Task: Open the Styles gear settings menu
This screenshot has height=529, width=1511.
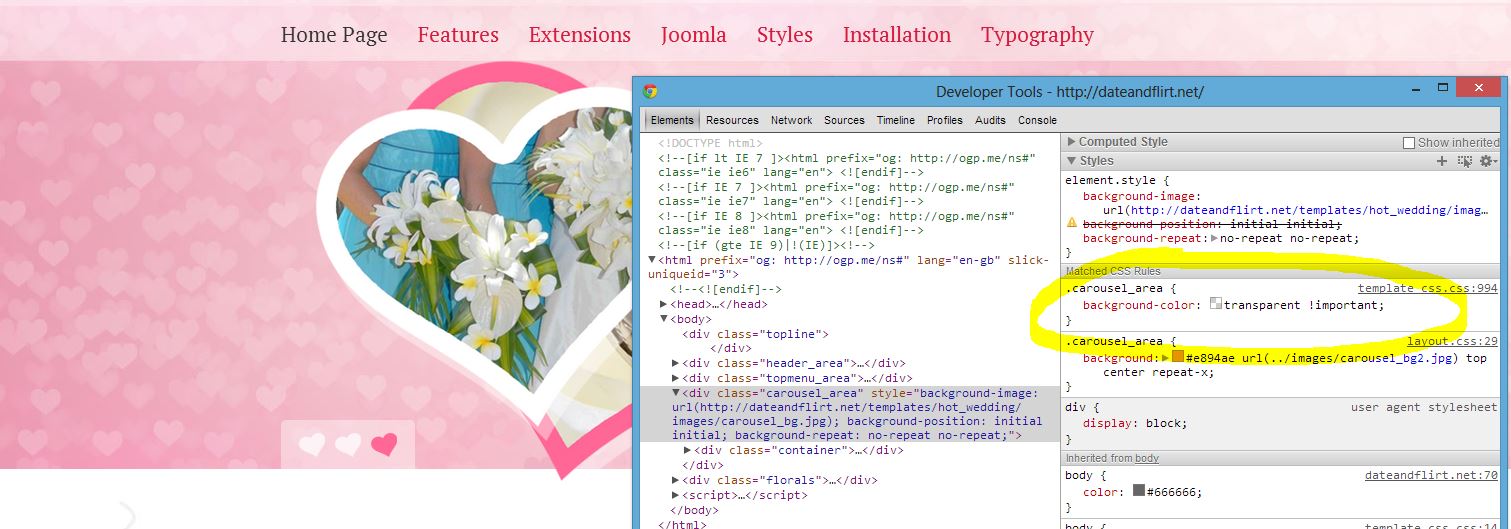Action: click(x=1488, y=161)
